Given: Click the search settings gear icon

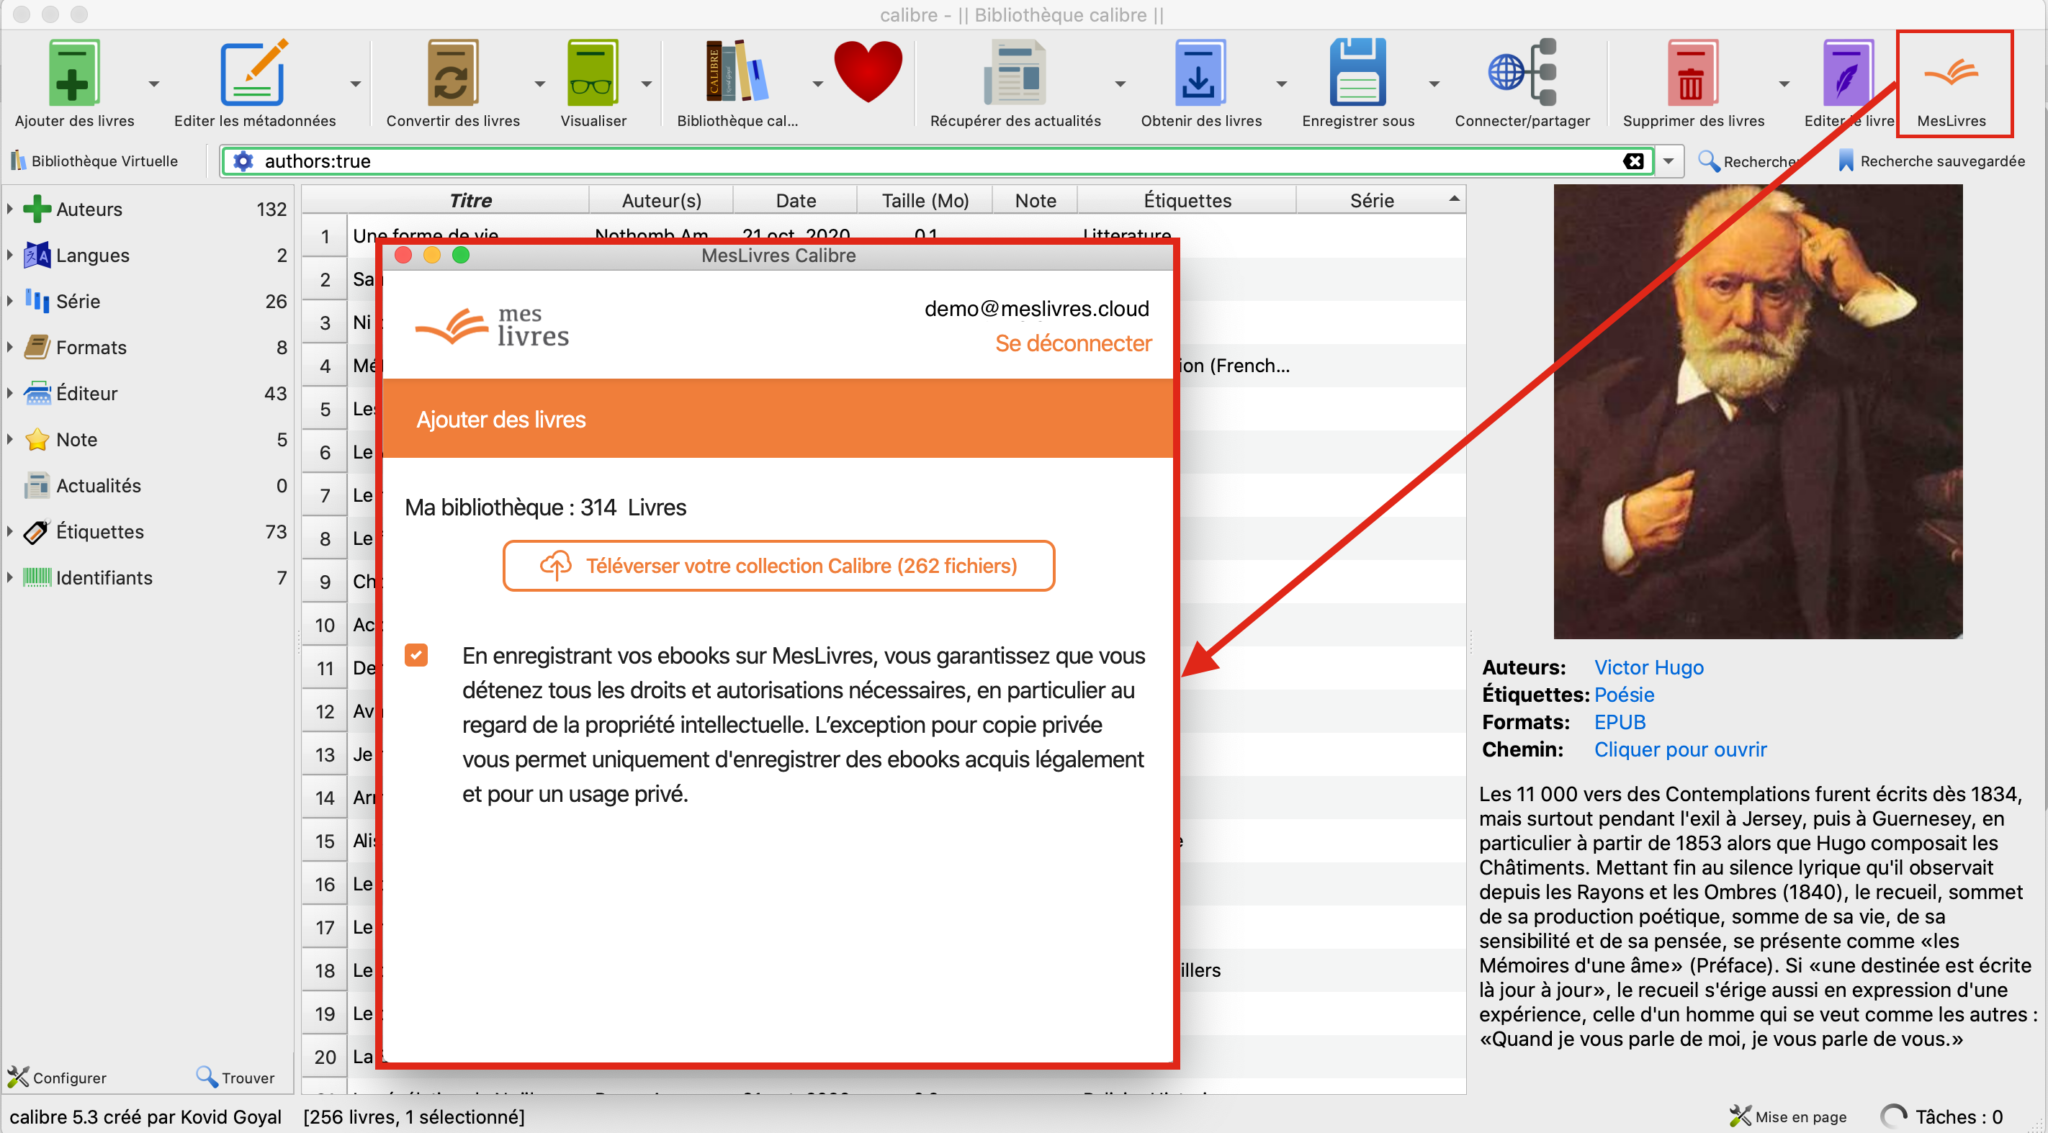Looking at the screenshot, I should (243, 161).
